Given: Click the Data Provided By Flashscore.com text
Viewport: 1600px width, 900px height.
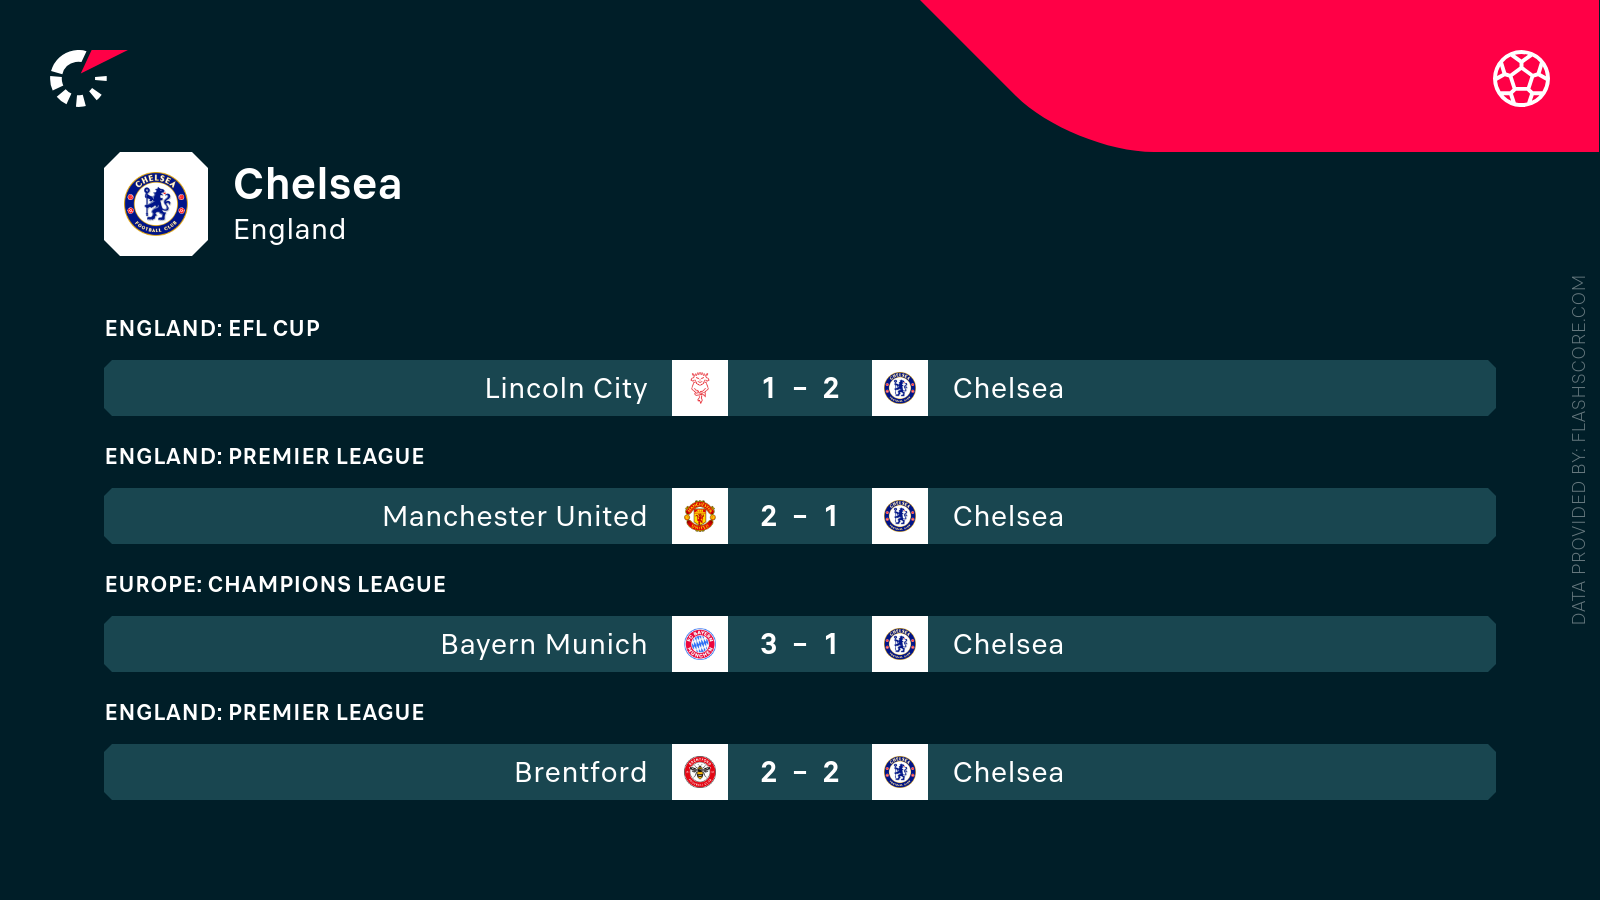Looking at the screenshot, I should pos(1578,450).
